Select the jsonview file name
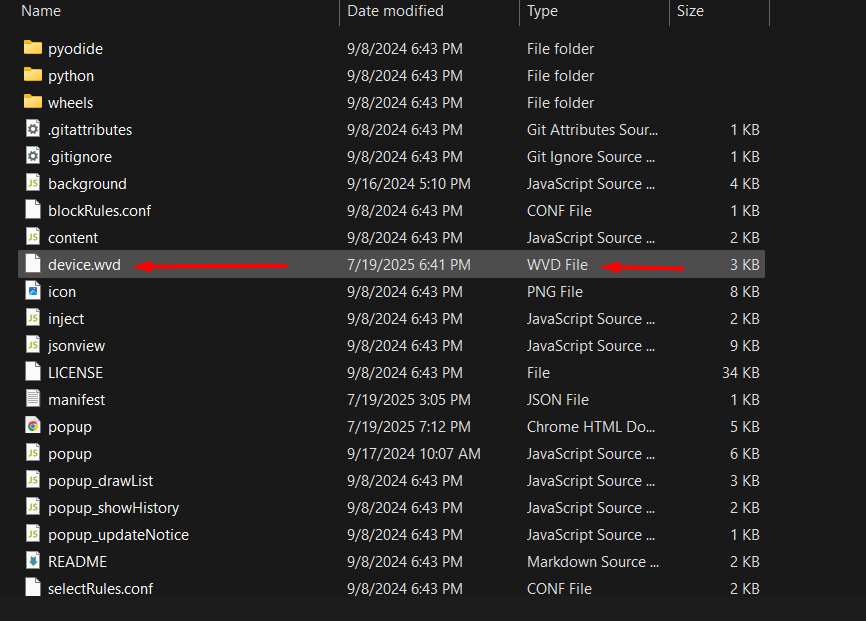The height and width of the screenshot is (621, 866). click(x=76, y=346)
